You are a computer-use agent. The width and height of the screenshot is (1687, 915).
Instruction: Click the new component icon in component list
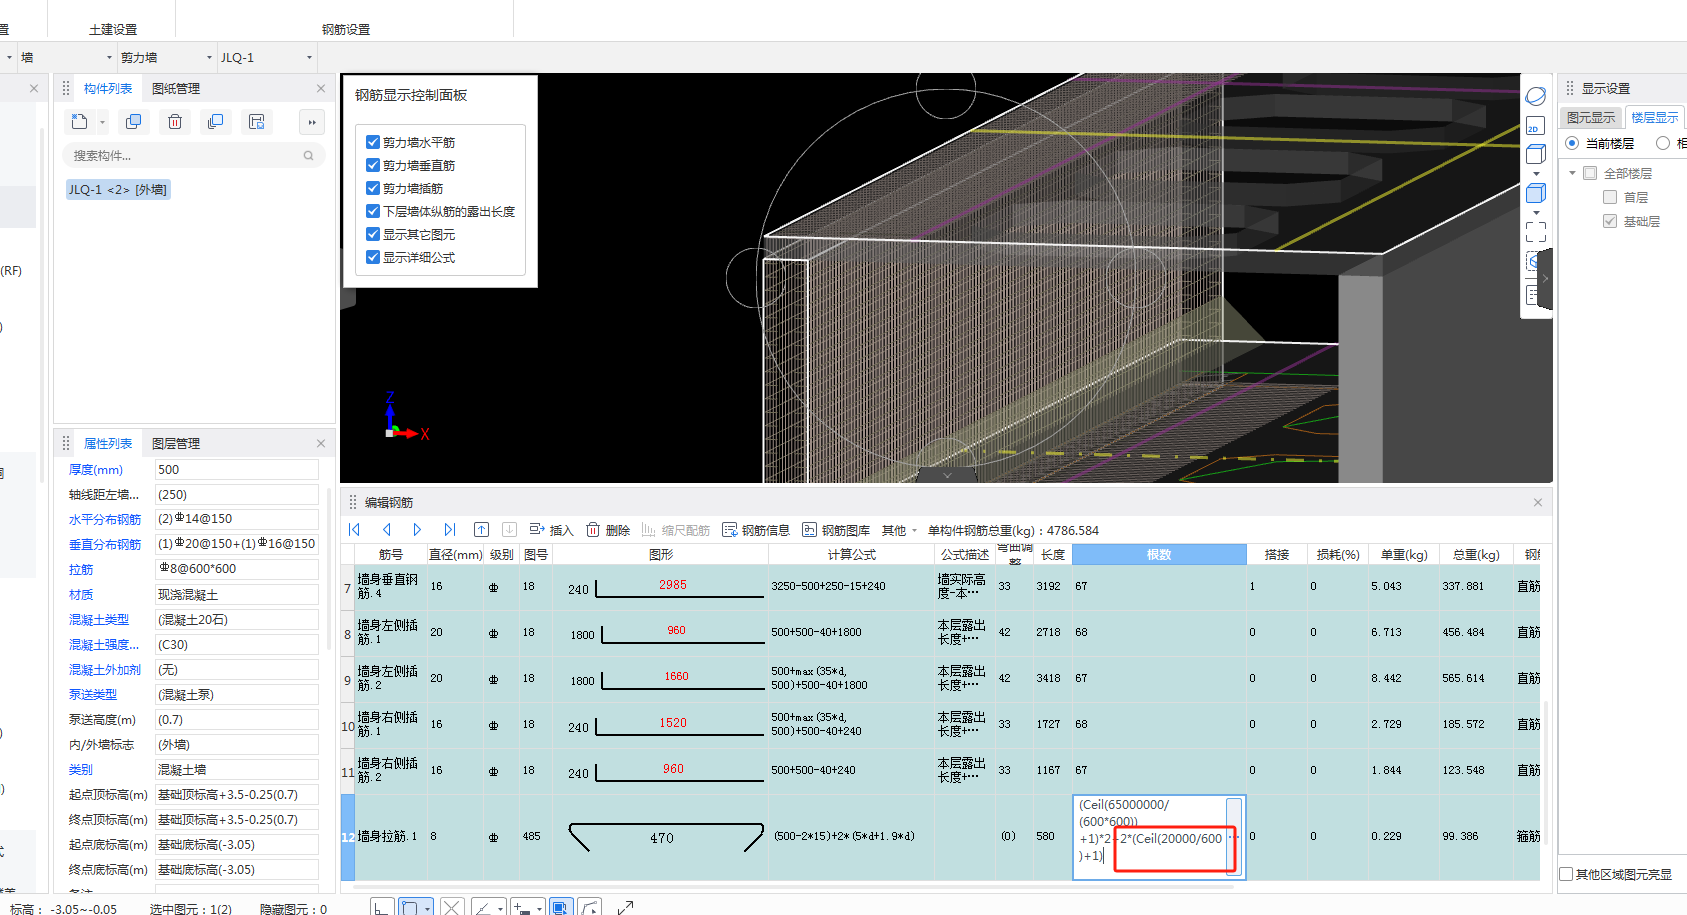click(x=80, y=122)
